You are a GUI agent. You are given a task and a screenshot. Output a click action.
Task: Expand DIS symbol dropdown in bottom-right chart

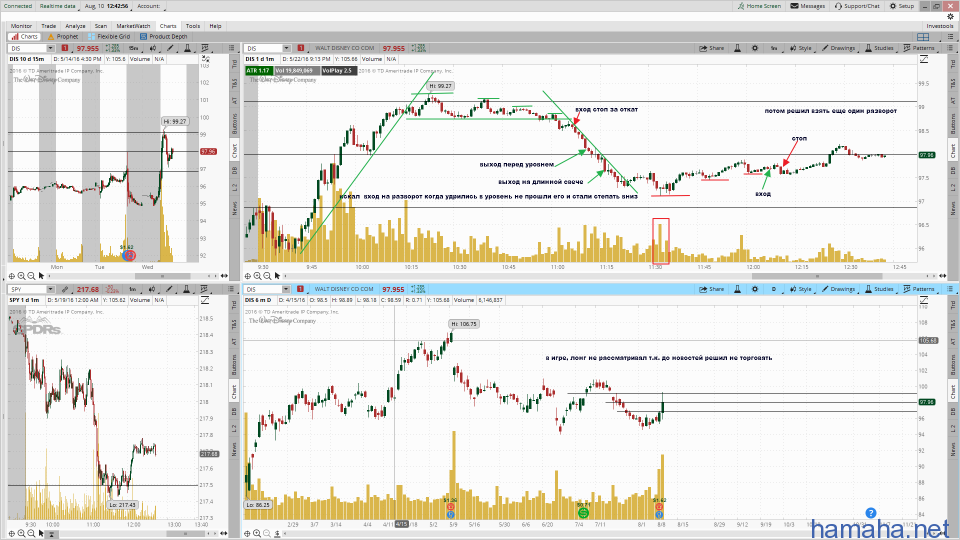[x=286, y=290]
